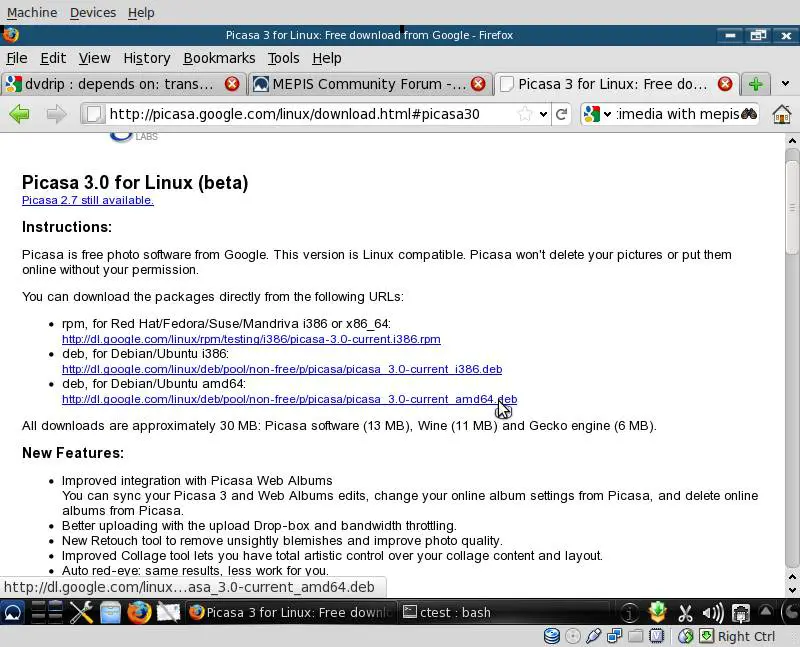Open the Firefox Tools menu
Viewport: 800px width, 647px height.
284,58
